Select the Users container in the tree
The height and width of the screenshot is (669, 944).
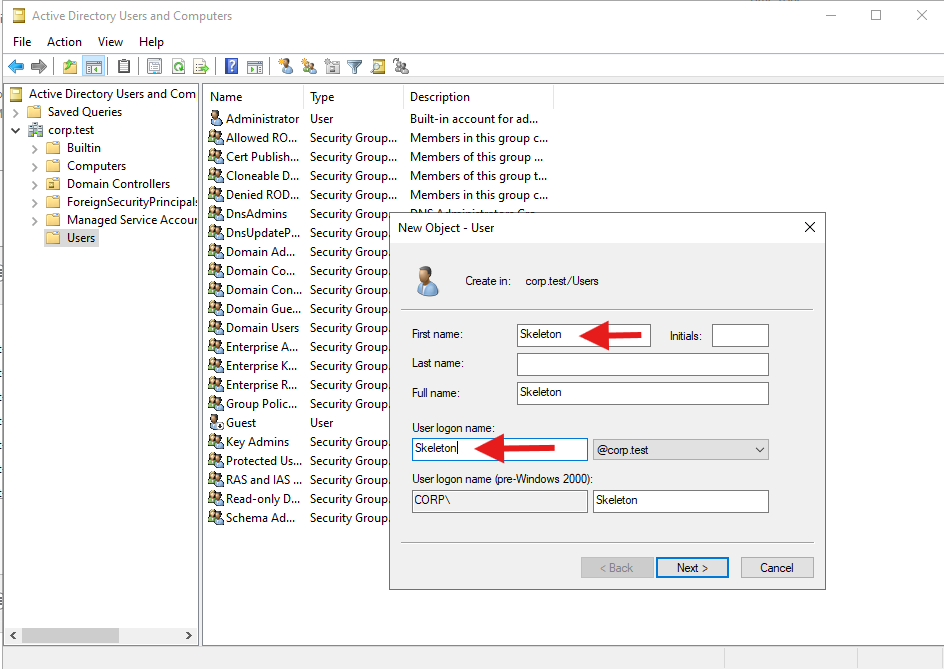(x=71, y=238)
